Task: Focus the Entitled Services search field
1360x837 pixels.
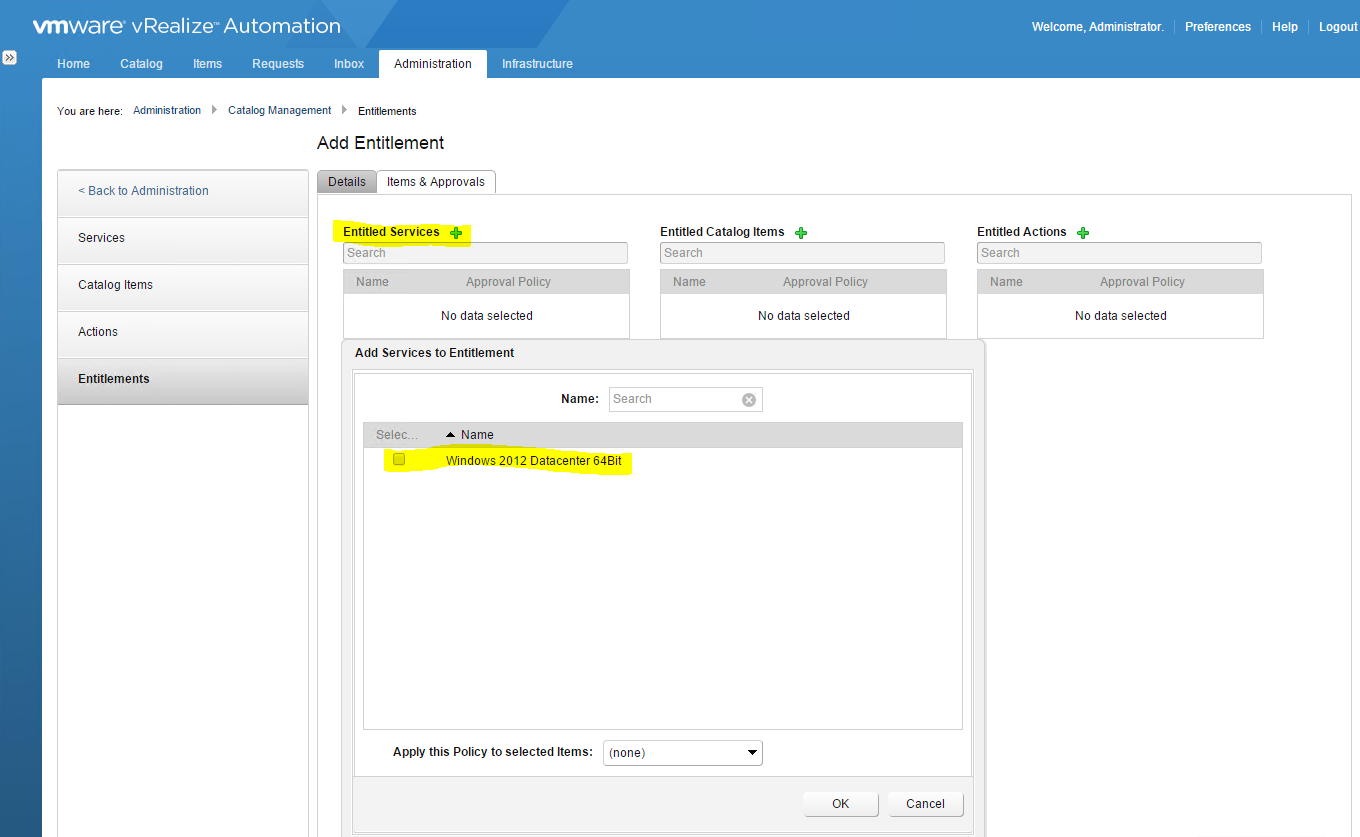Action: (485, 253)
